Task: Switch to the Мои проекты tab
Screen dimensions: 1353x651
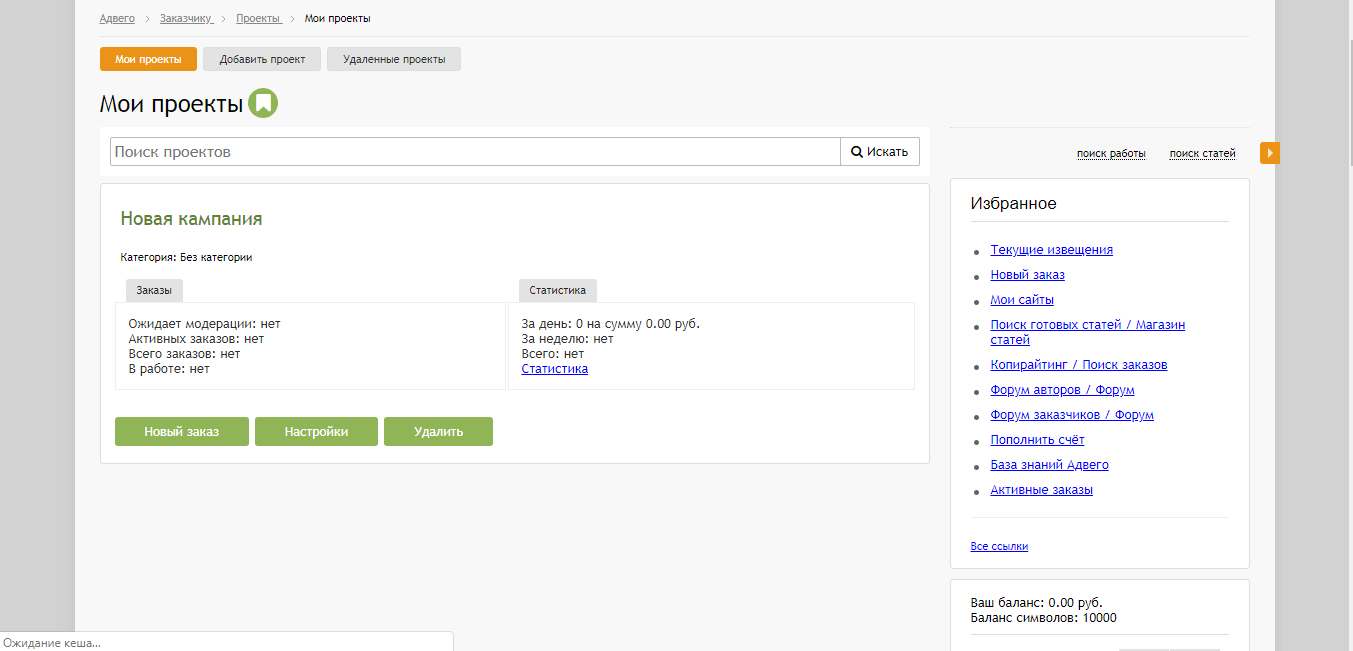Action: click(x=148, y=59)
